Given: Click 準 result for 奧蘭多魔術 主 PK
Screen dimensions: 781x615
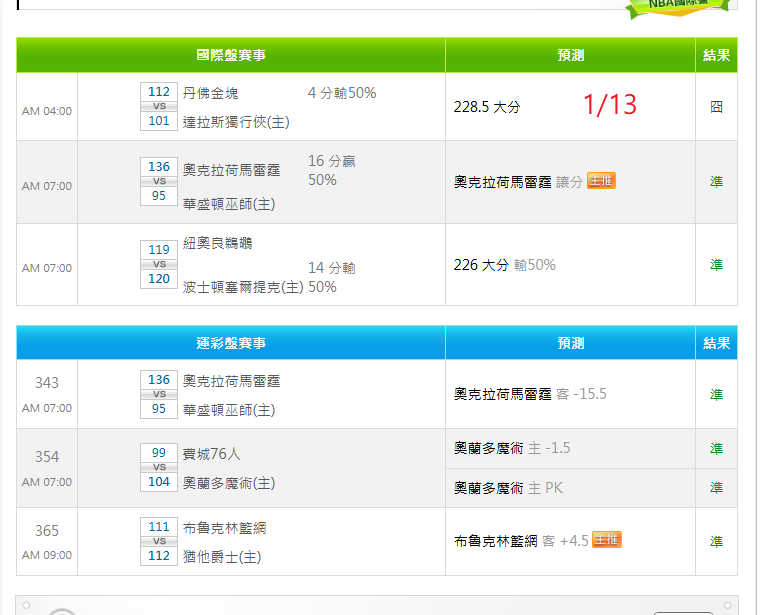Looking at the screenshot, I should pos(716,488).
